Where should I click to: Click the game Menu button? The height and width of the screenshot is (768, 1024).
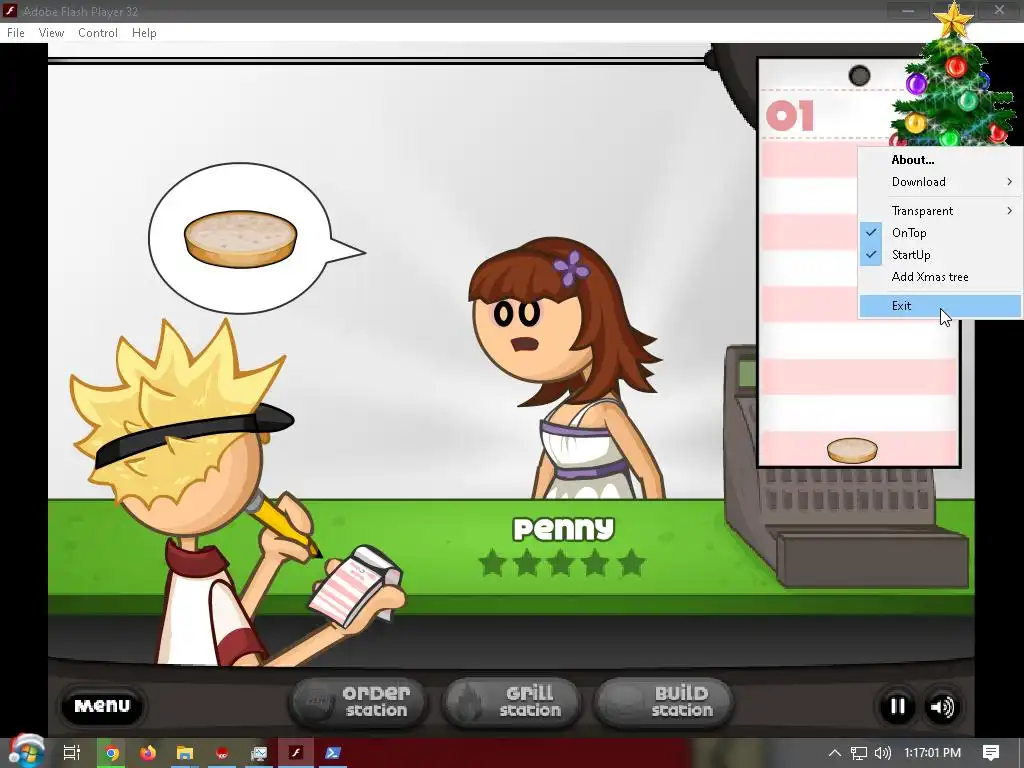pos(102,706)
